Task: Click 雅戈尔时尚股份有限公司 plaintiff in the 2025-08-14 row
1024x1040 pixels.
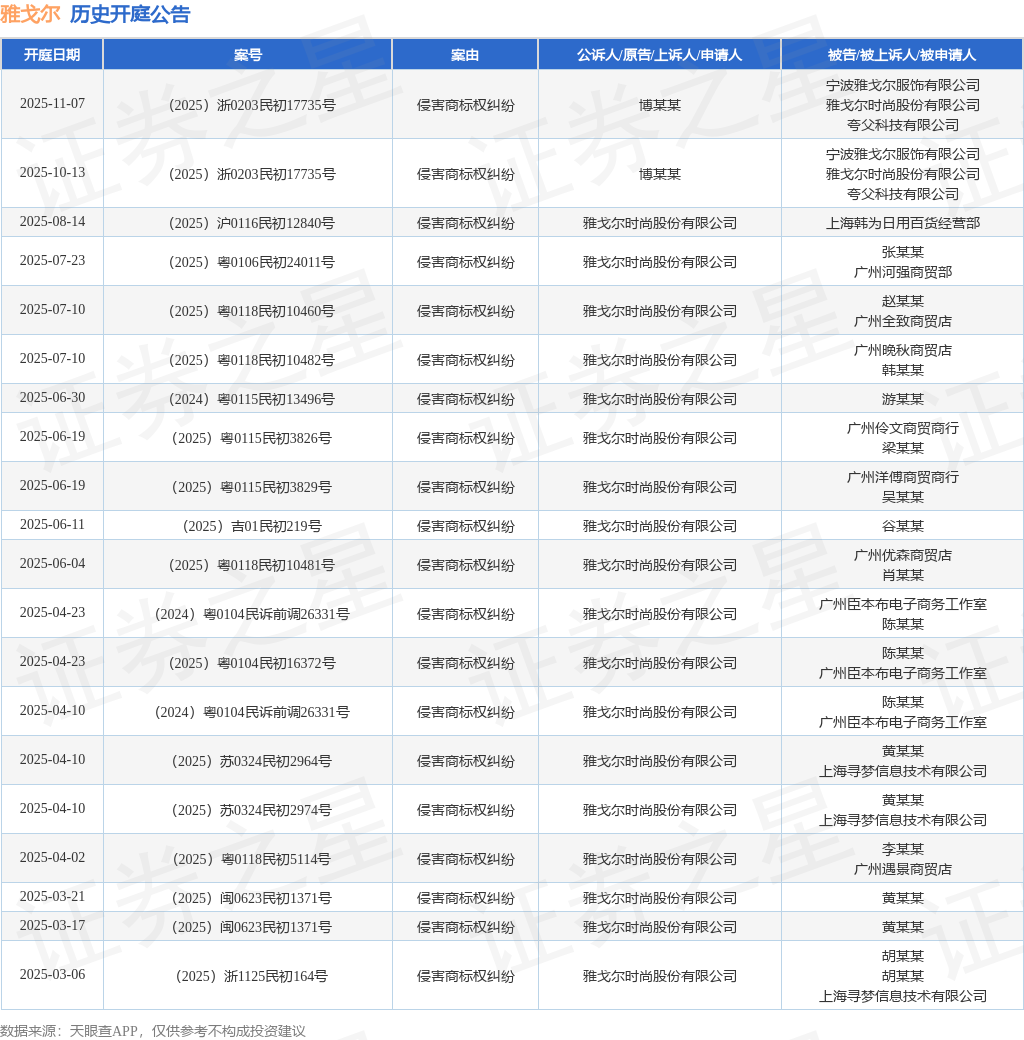Action: point(659,224)
